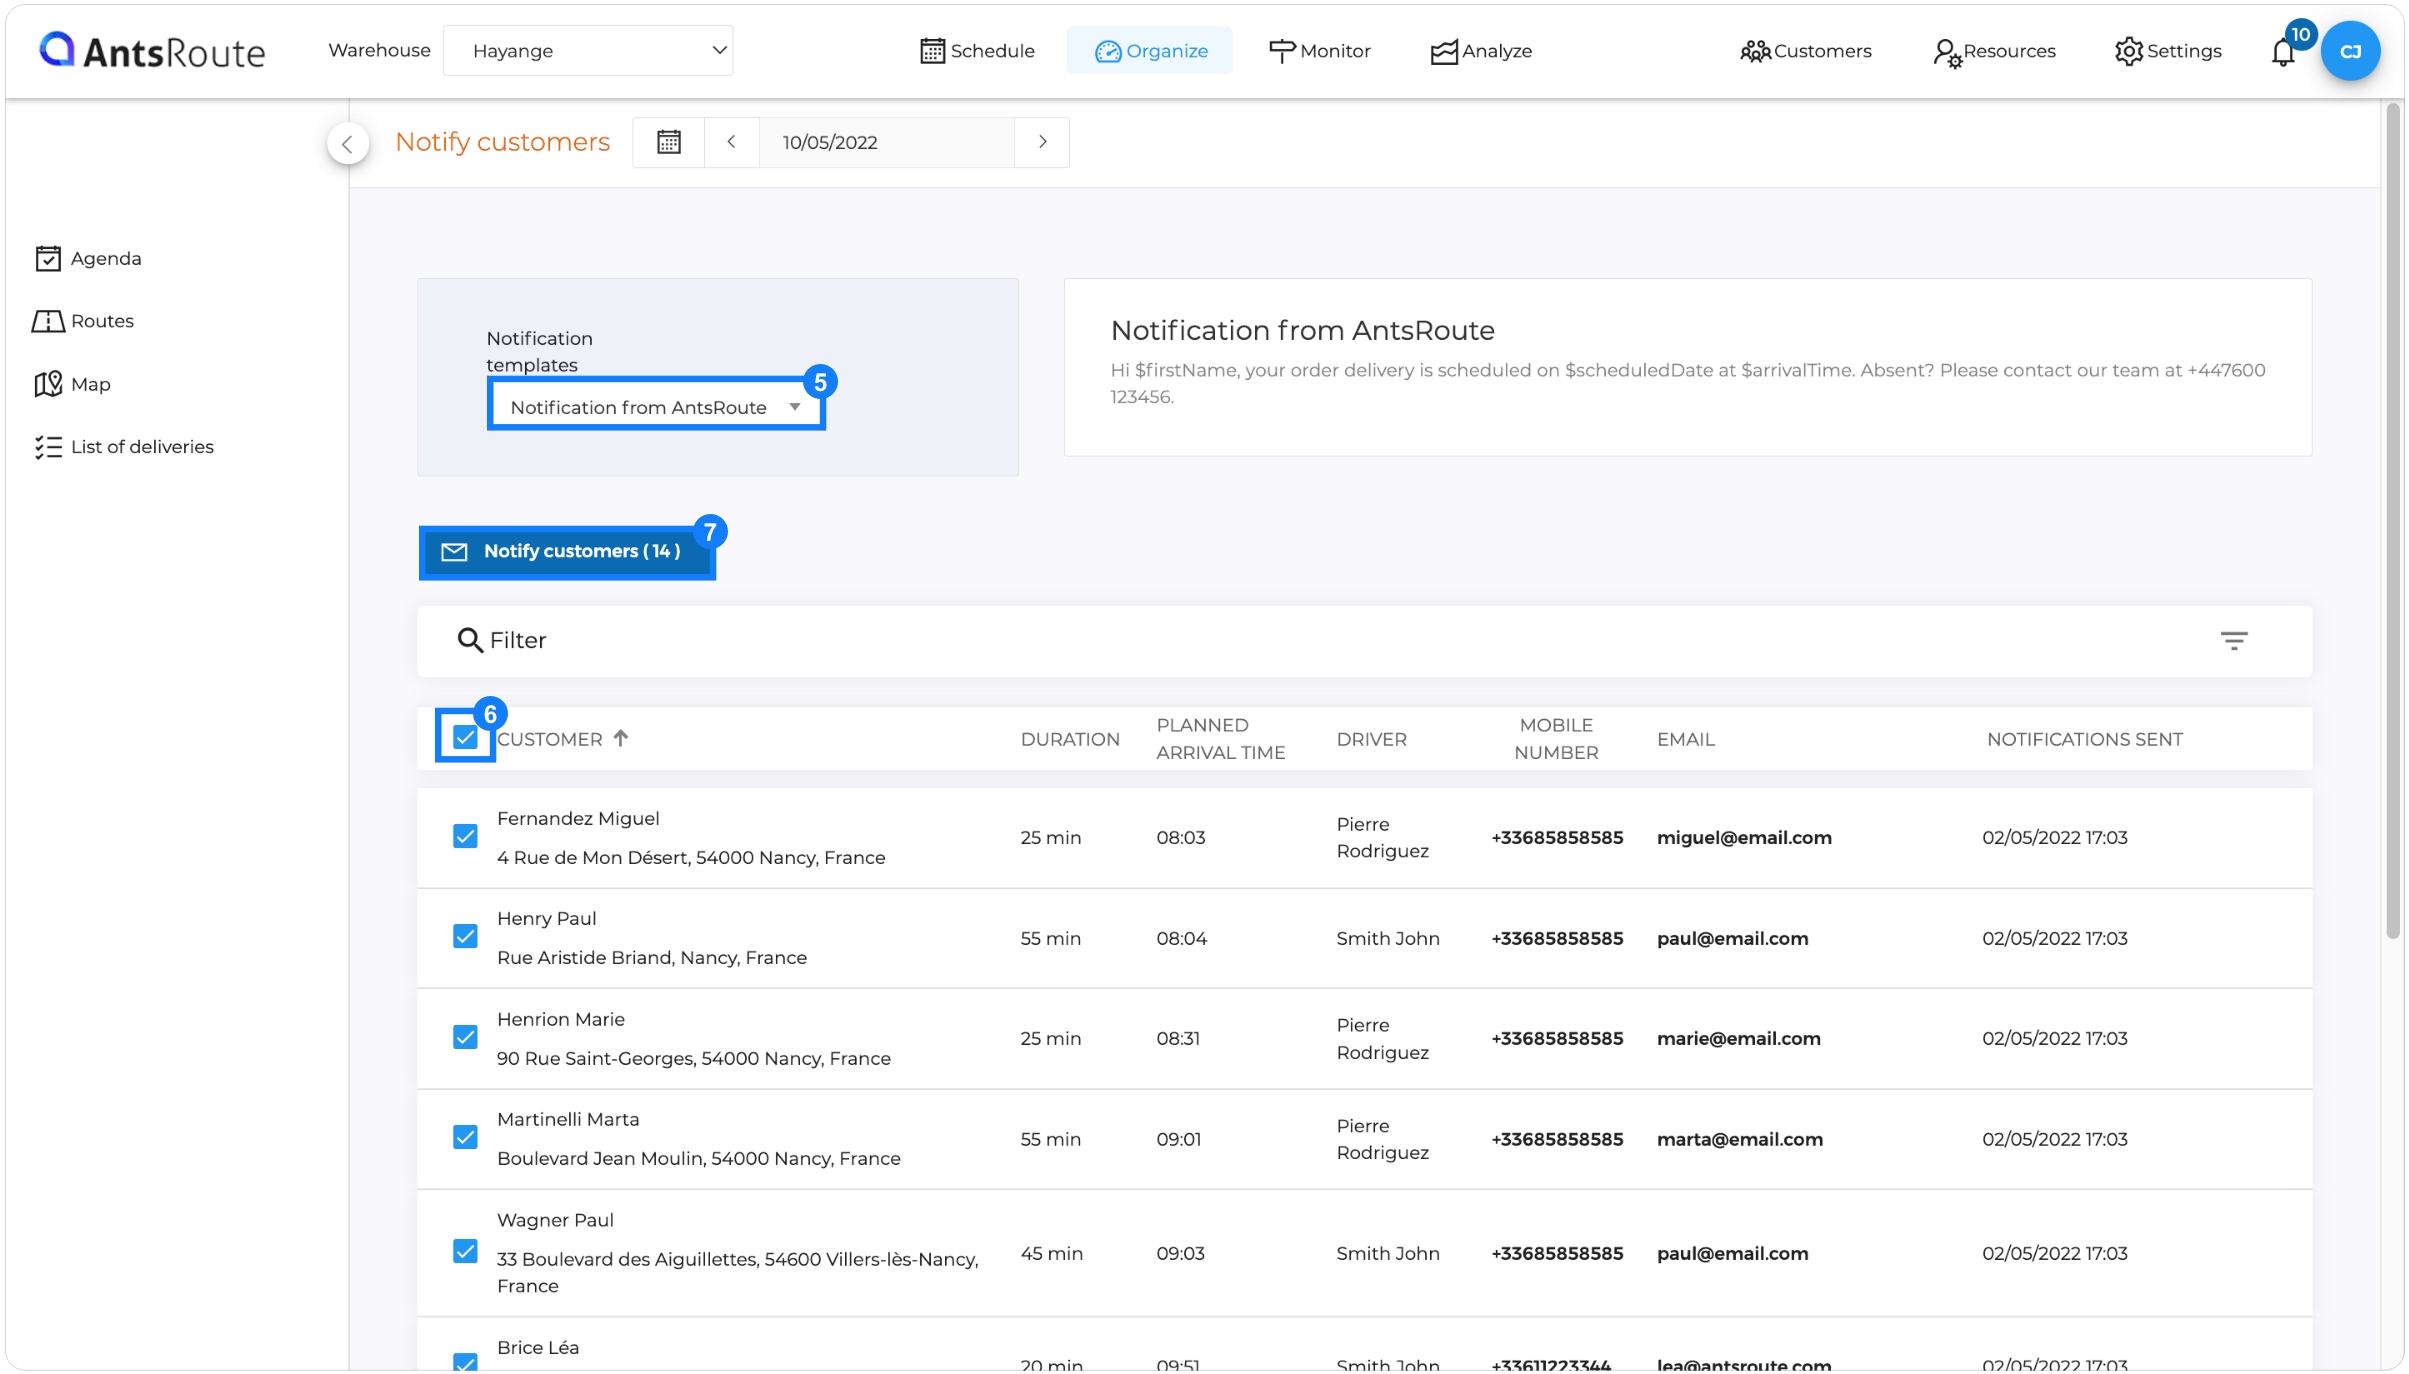Expand the Notification templates dropdown

click(x=656, y=406)
